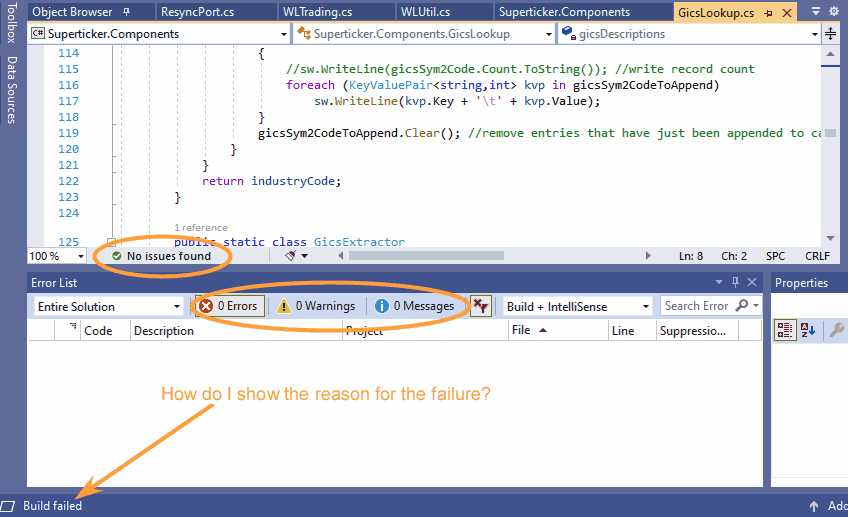Image resolution: width=848 pixels, height=517 pixels.
Task: Click the Build failed status icon
Action: tap(9, 506)
